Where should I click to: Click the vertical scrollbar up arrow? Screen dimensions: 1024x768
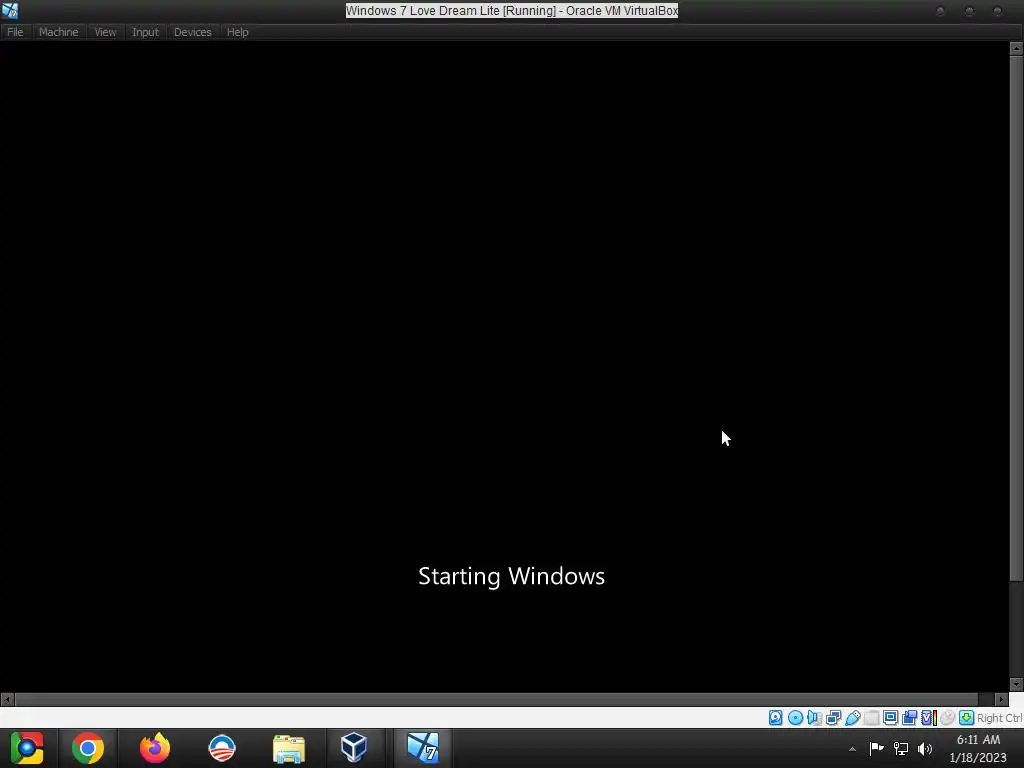(1016, 48)
